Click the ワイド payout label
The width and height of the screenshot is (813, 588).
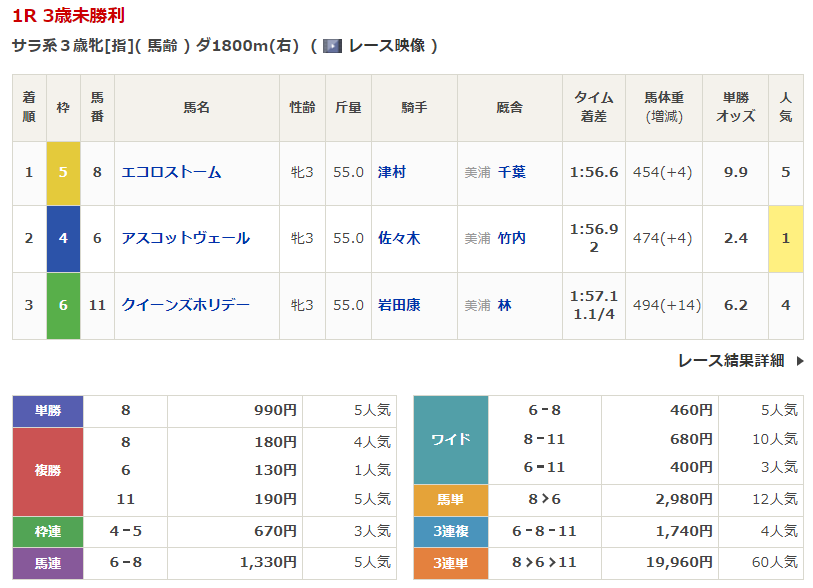click(450, 439)
